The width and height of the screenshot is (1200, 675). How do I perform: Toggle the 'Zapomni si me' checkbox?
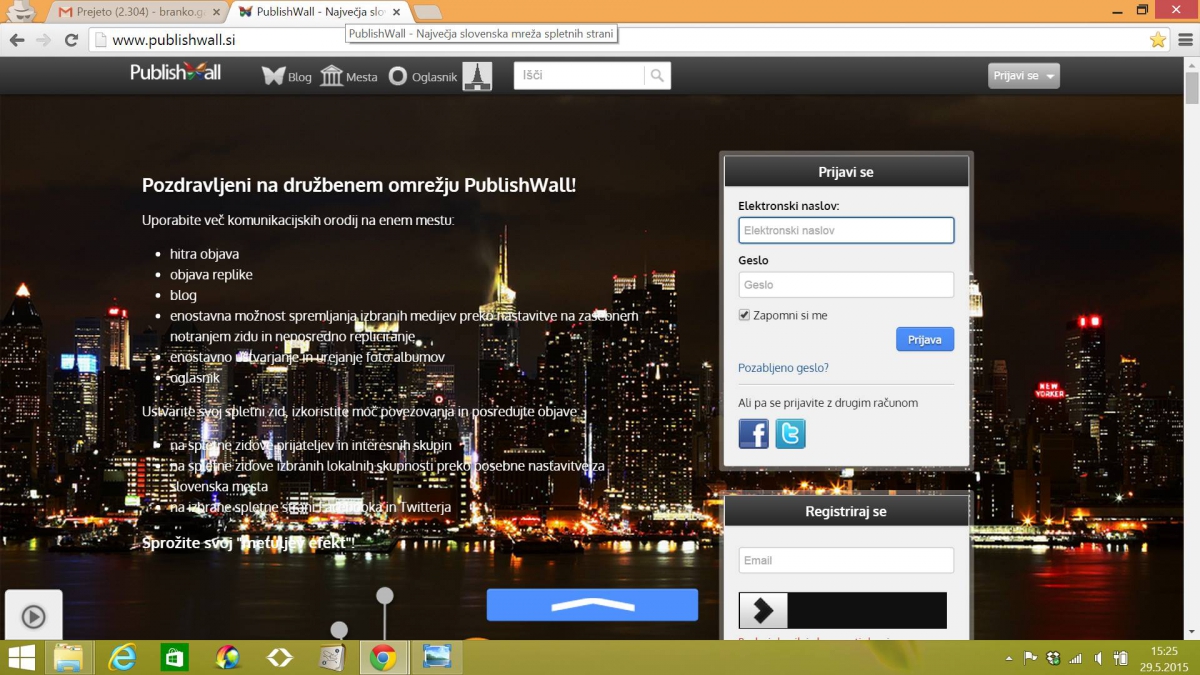tap(744, 315)
